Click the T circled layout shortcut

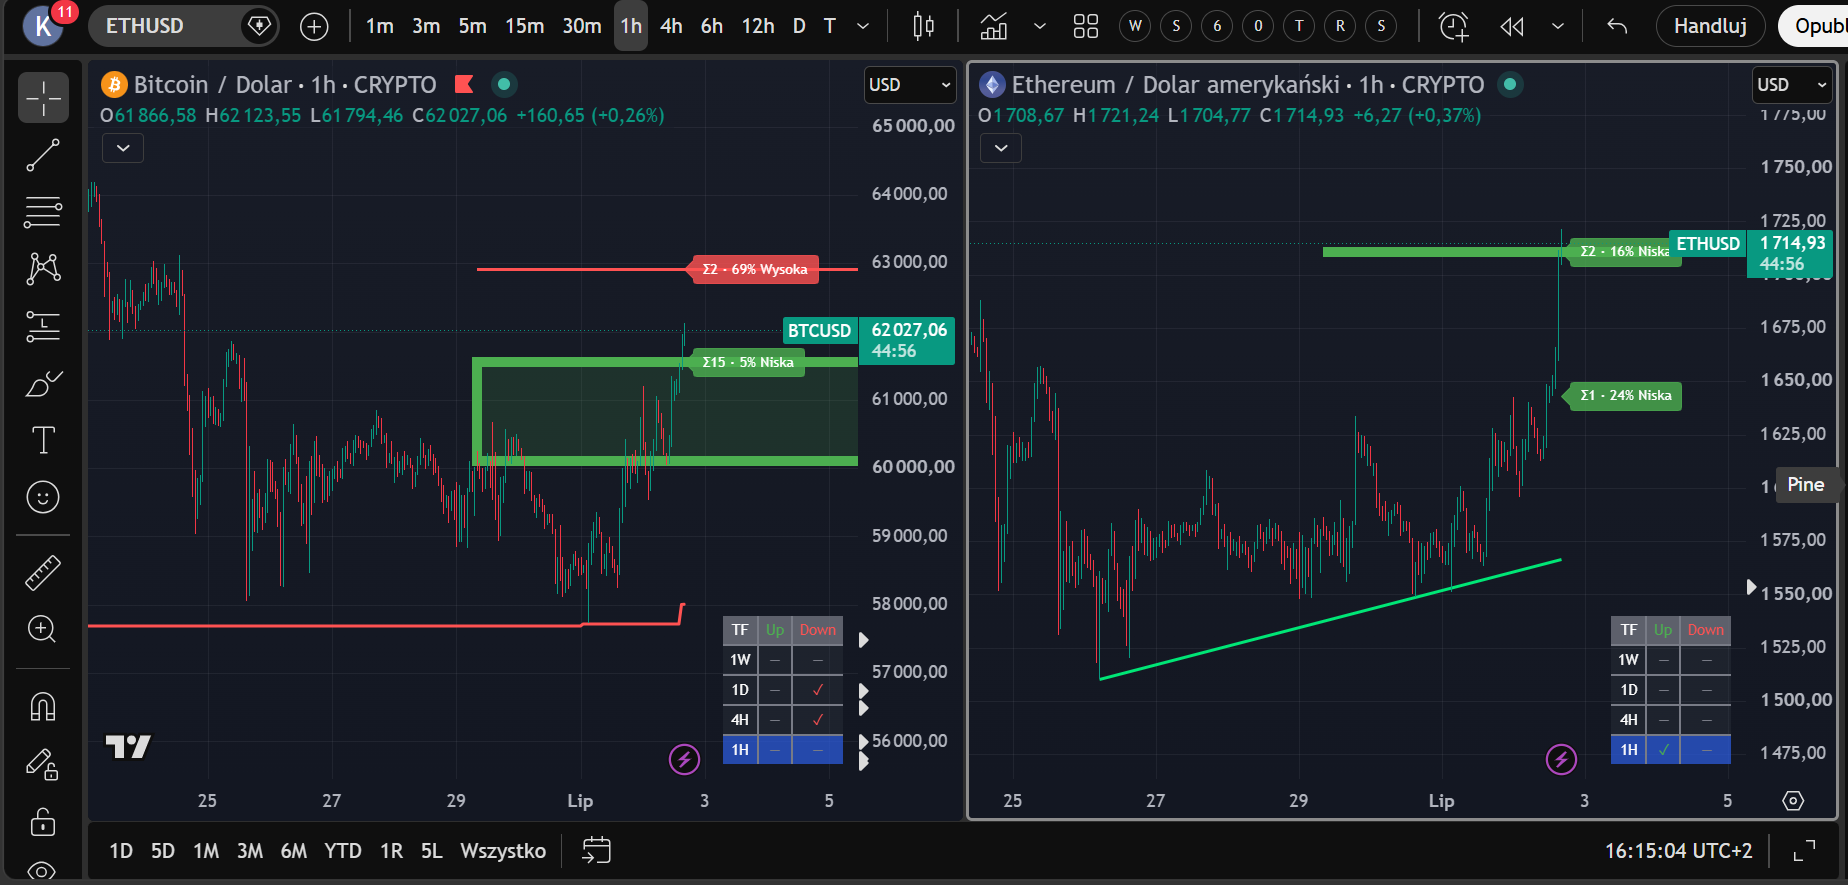(1299, 27)
